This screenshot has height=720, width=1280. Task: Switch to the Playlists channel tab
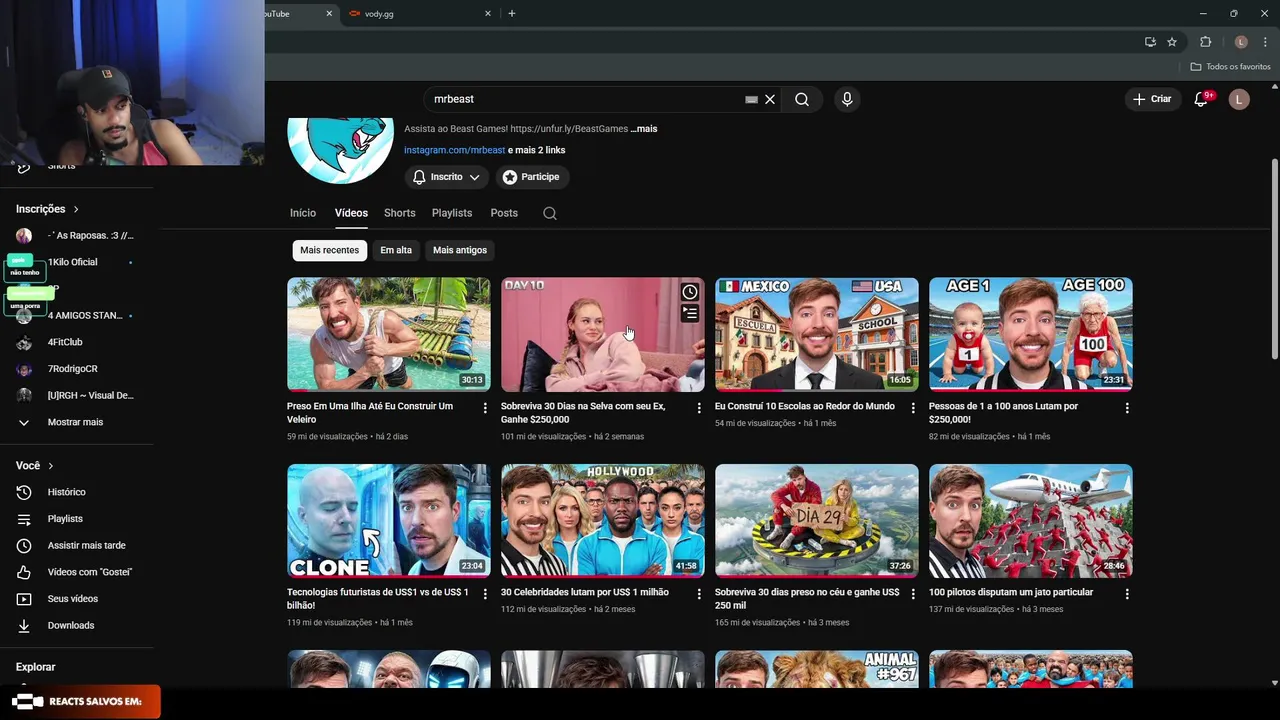[x=452, y=213]
